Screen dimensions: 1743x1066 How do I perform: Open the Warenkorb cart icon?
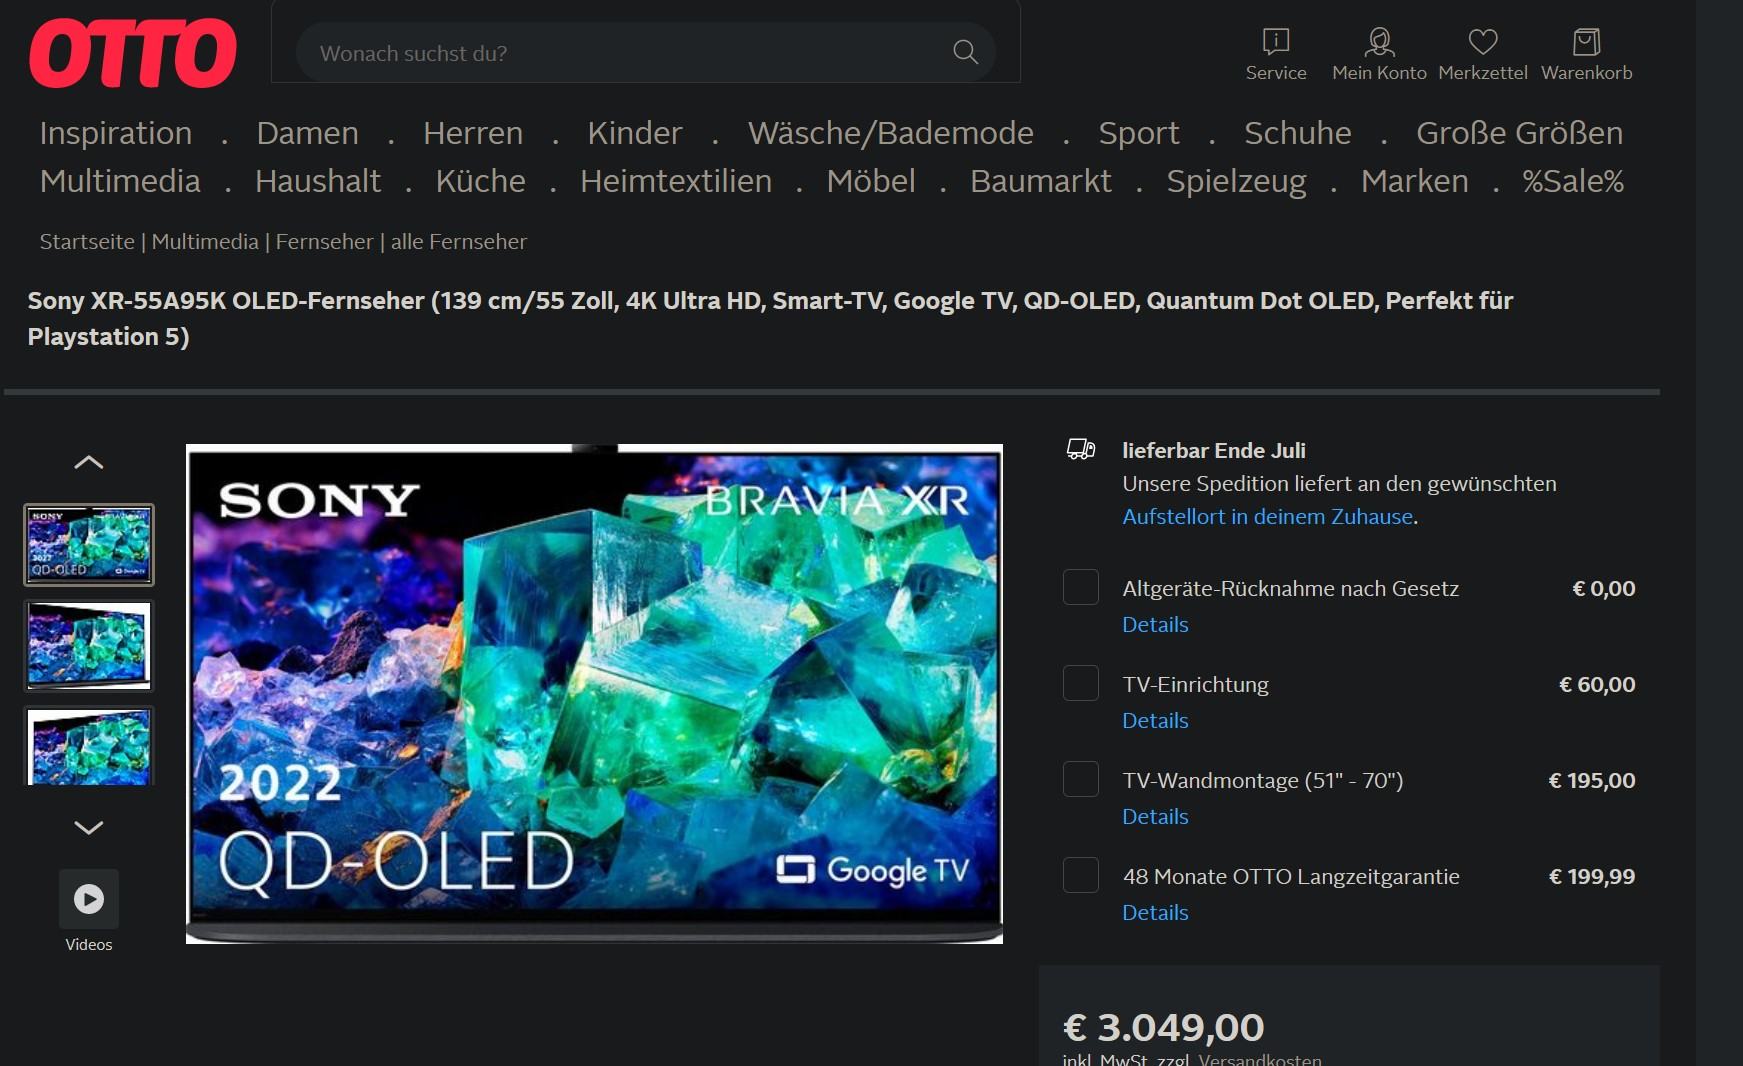click(x=1586, y=42)
